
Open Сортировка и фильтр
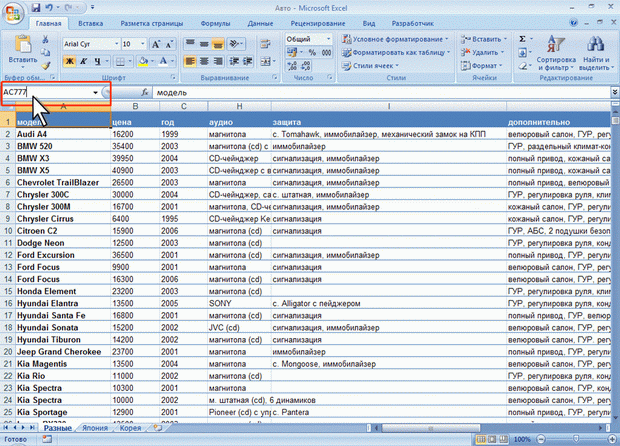coord(556,53)
